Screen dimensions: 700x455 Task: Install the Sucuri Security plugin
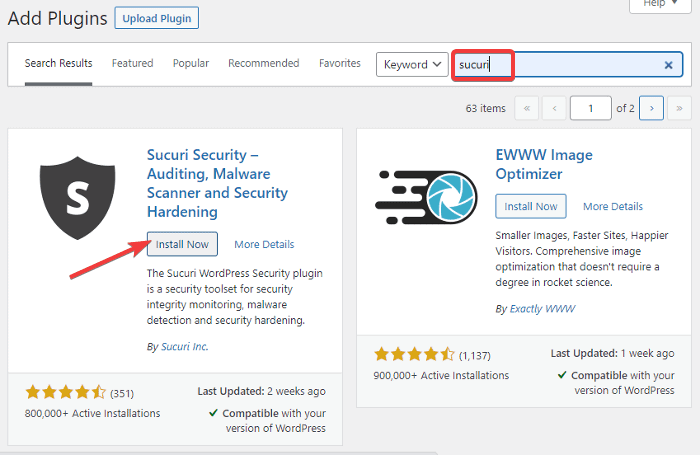pyautogui.click(x=182, y=244)
